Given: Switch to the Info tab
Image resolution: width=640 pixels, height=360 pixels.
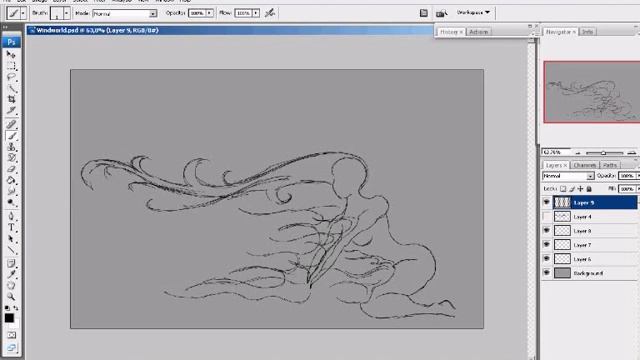Looking at the screenshot, I should pyautogui.click(x=587, y=32).
